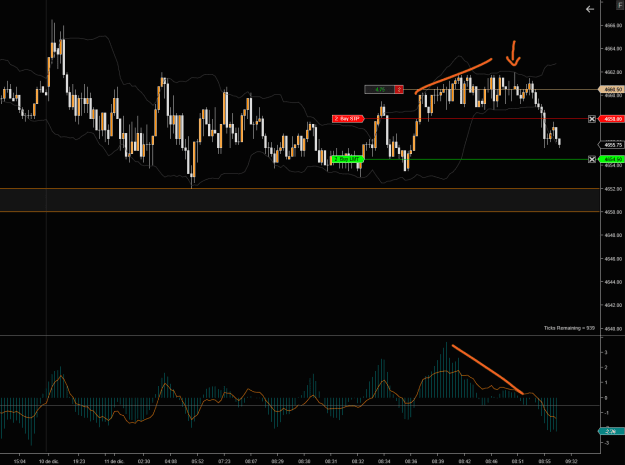Screen dimensions: 625x465
Task: Cancel the Buy LMT order with its X
Action: click(592, 159)
